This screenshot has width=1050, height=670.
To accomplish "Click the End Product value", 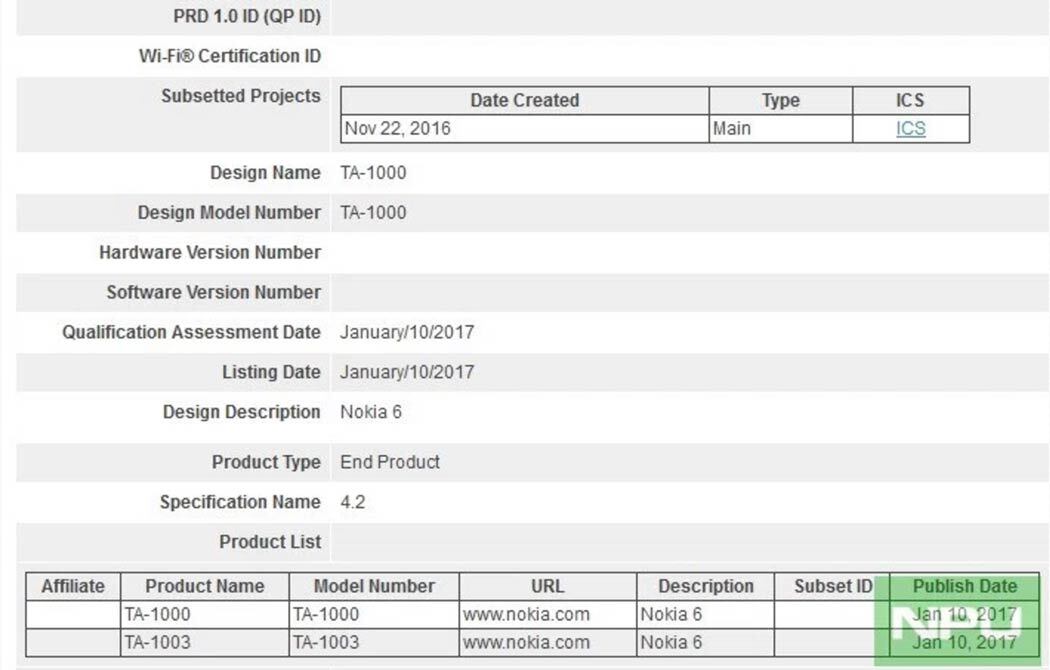I will [x=390, y=462].
